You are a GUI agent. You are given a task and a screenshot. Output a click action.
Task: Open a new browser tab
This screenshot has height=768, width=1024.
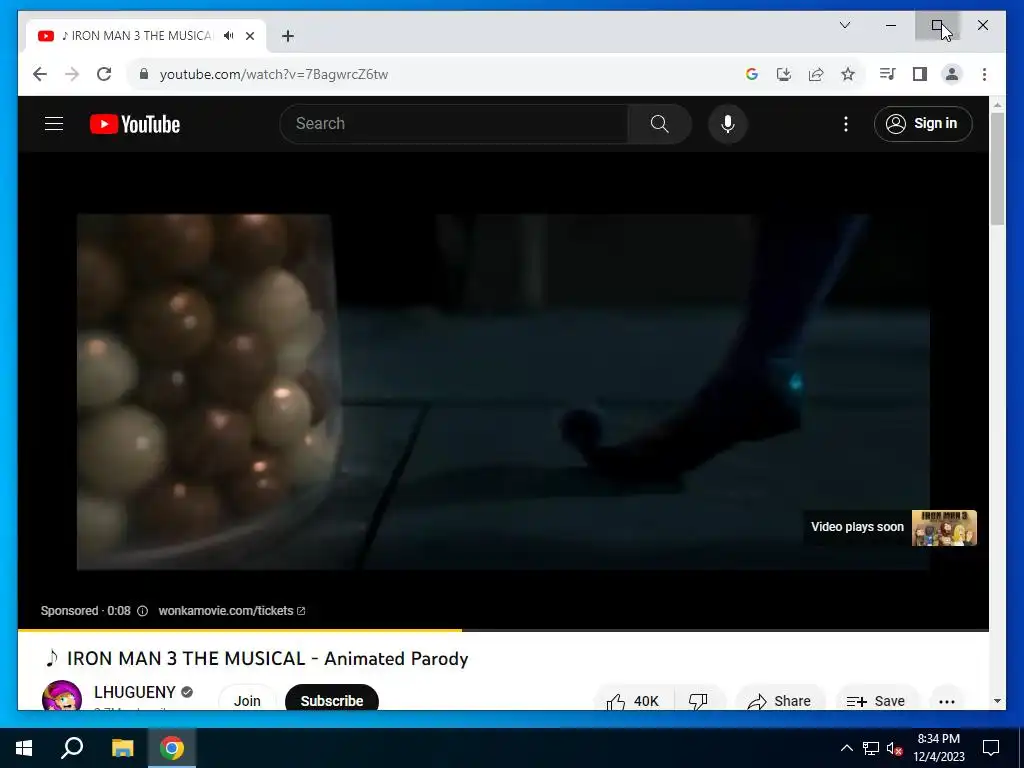[288, 36]
